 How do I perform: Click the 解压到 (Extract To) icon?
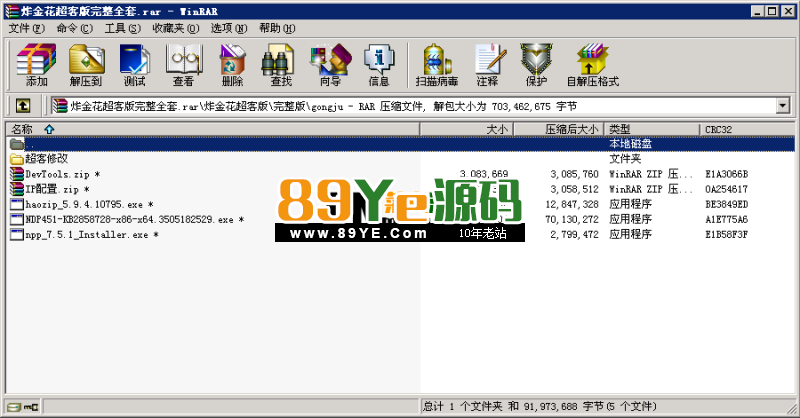[86, 66]
